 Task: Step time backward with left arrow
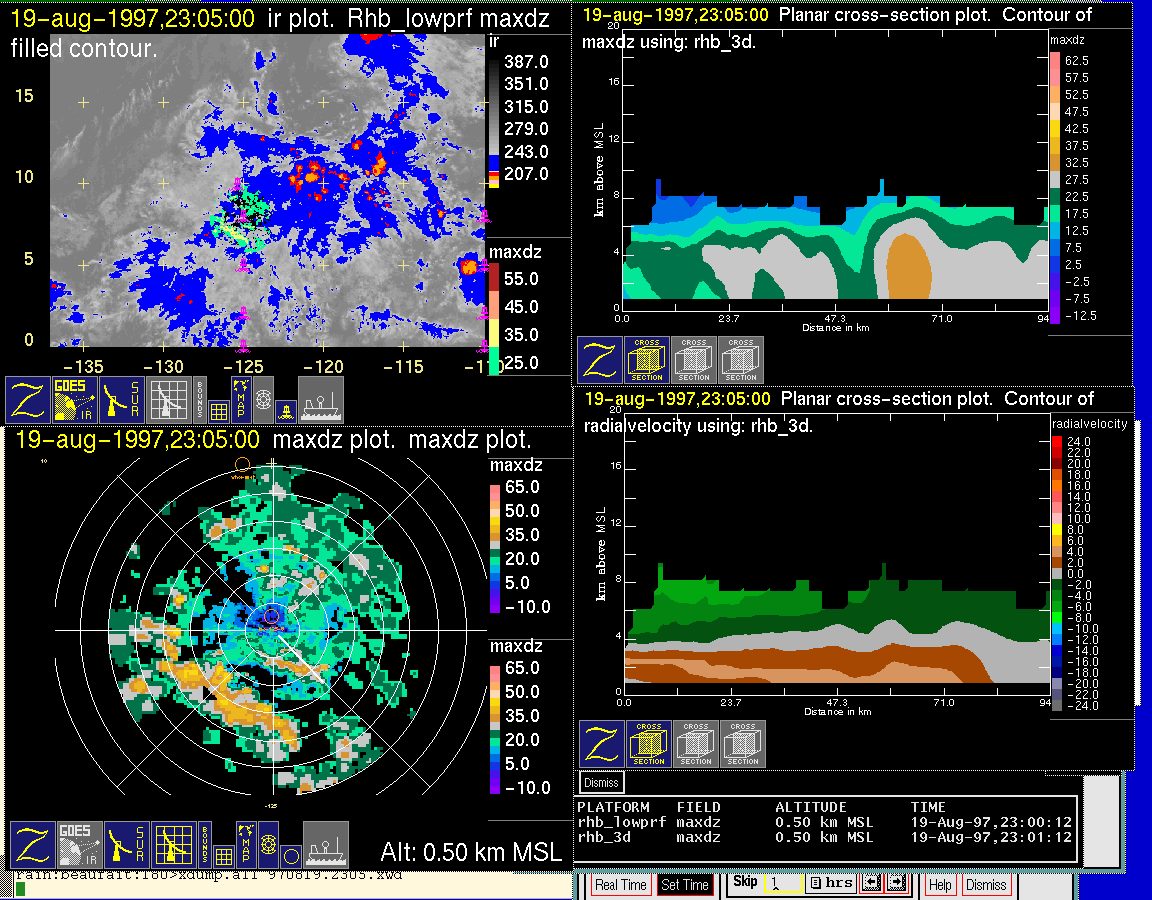870,883
